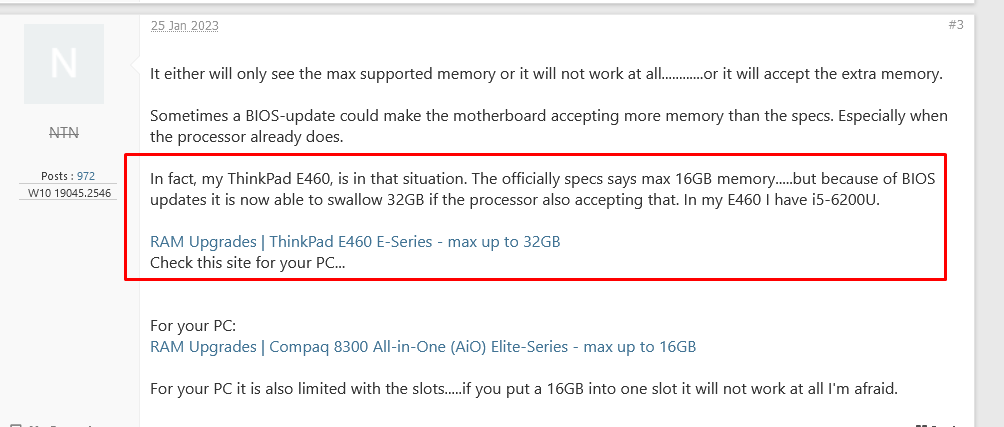1004x427 pixels.
Task: Open the 25 Jan 2023 post date
Action: 184,26
